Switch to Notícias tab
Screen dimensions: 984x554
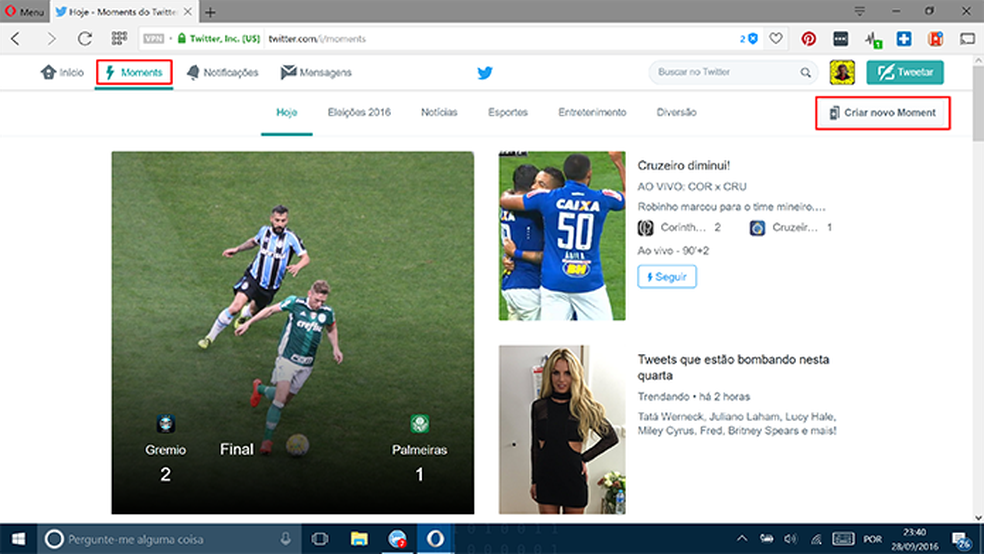(x=439, y=113)
